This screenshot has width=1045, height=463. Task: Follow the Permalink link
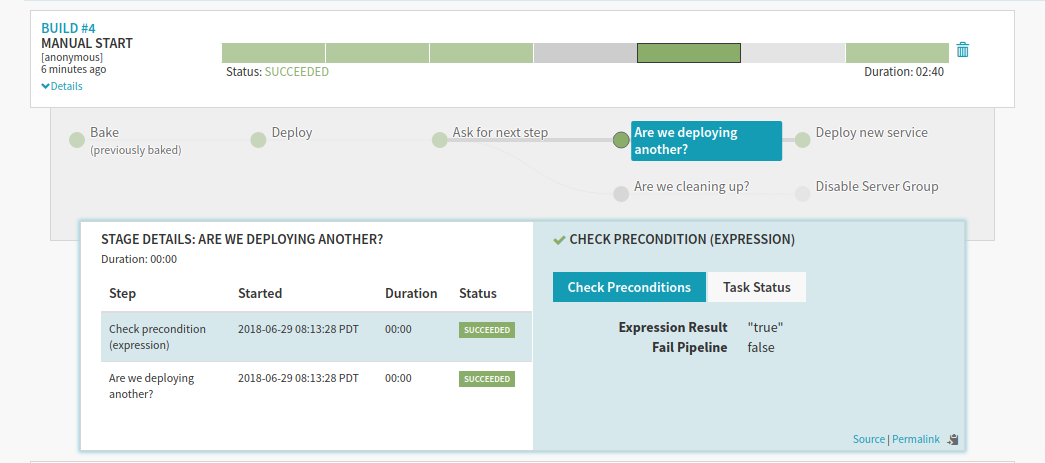(x=915, y=439)
